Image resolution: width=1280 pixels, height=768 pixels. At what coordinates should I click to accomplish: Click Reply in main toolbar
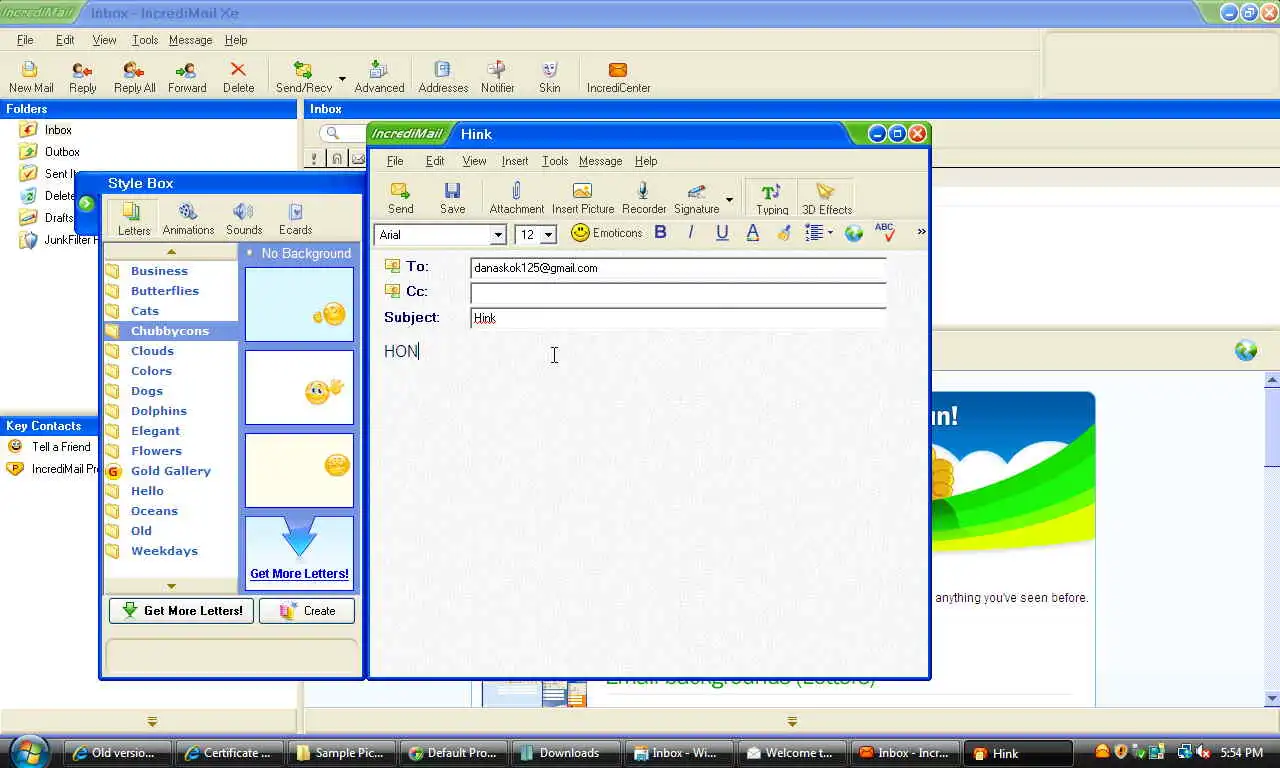pos(83,77)
